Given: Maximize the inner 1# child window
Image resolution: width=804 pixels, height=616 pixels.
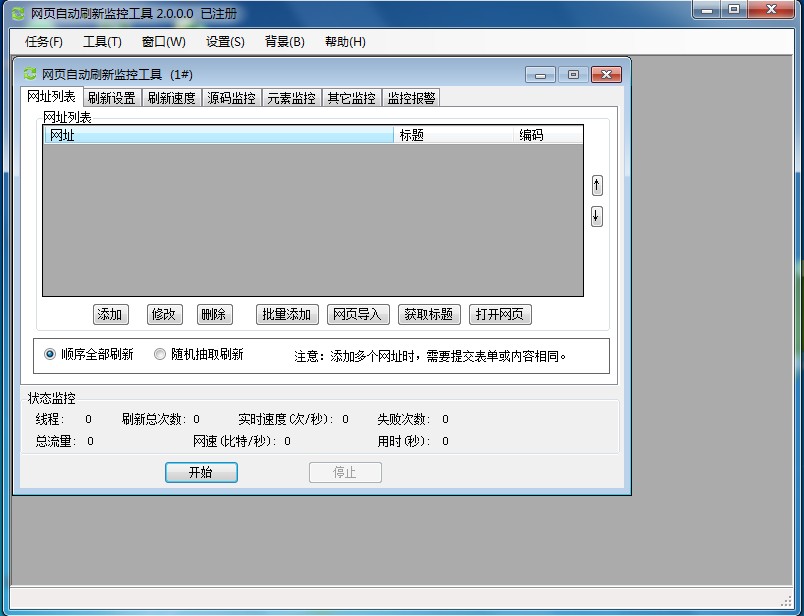Looking at the screenshot, I should click(x=573, y=75).
